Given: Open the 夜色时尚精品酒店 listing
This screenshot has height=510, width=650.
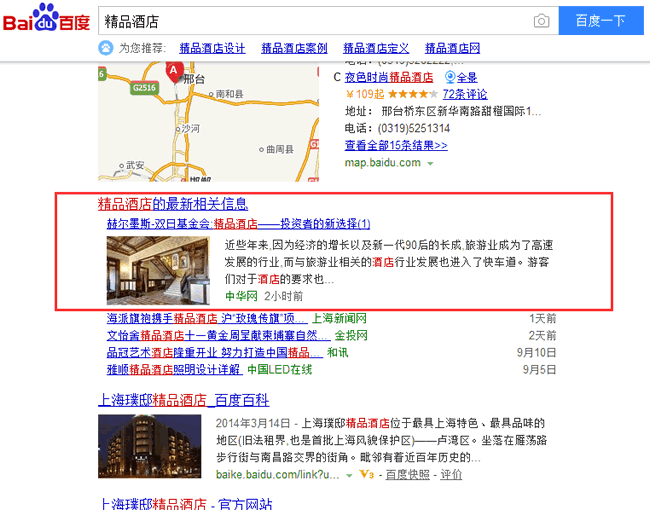Looking at the screenshot, I should 389,77.
